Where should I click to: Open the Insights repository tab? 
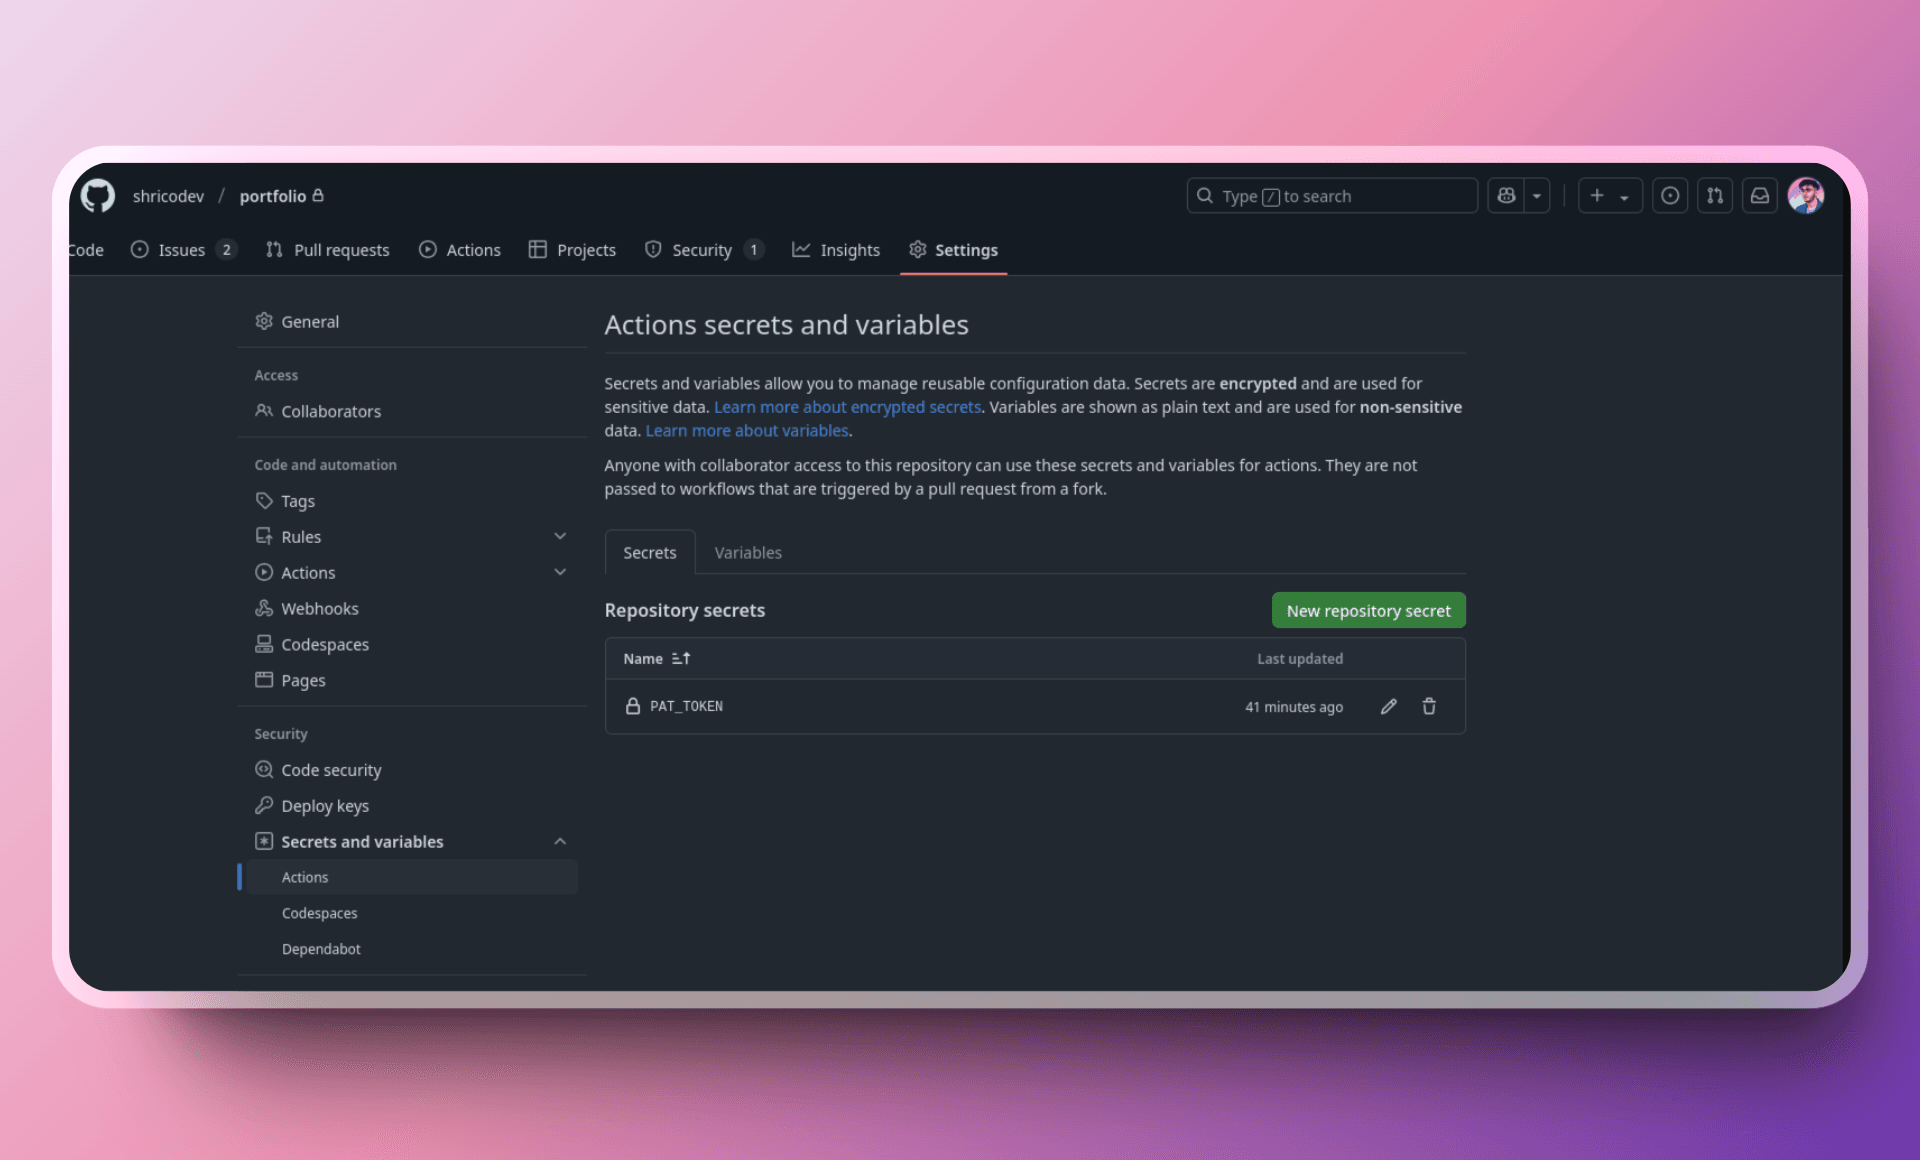836,250
